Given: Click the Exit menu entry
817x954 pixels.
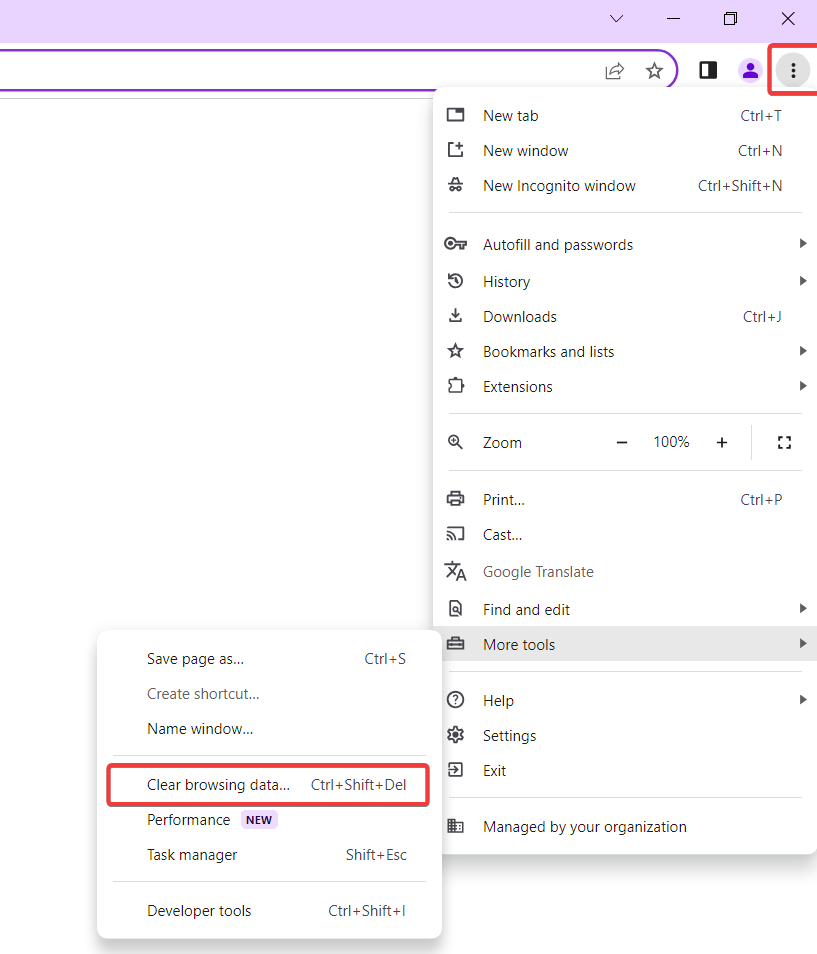Looking at the screenshot, I should [494, 770].
